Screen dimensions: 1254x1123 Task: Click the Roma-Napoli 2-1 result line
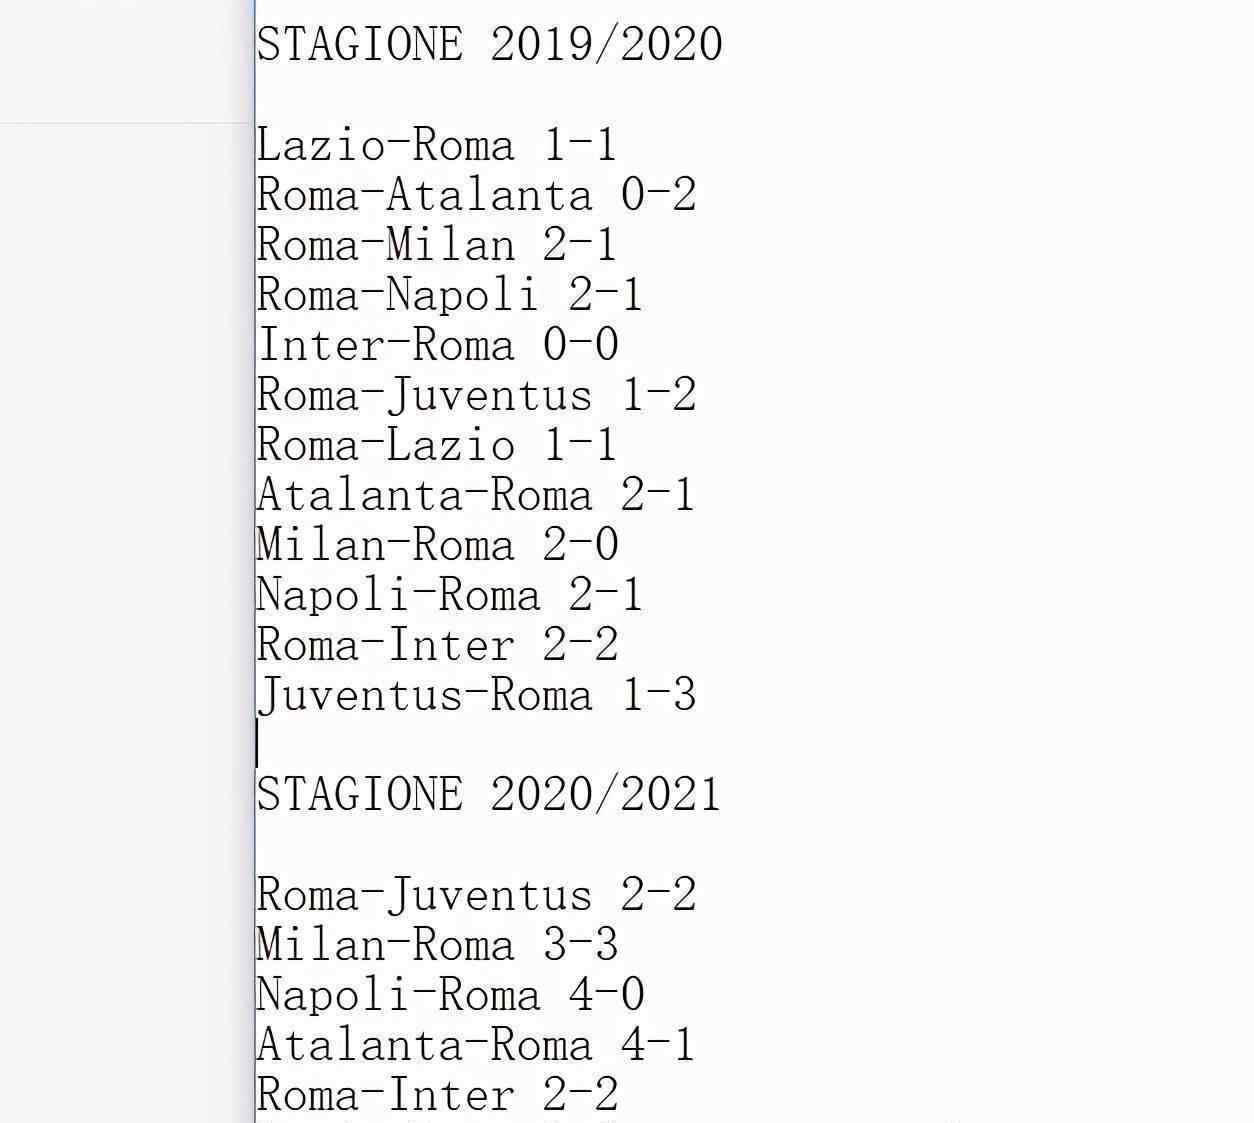[450, 295]
